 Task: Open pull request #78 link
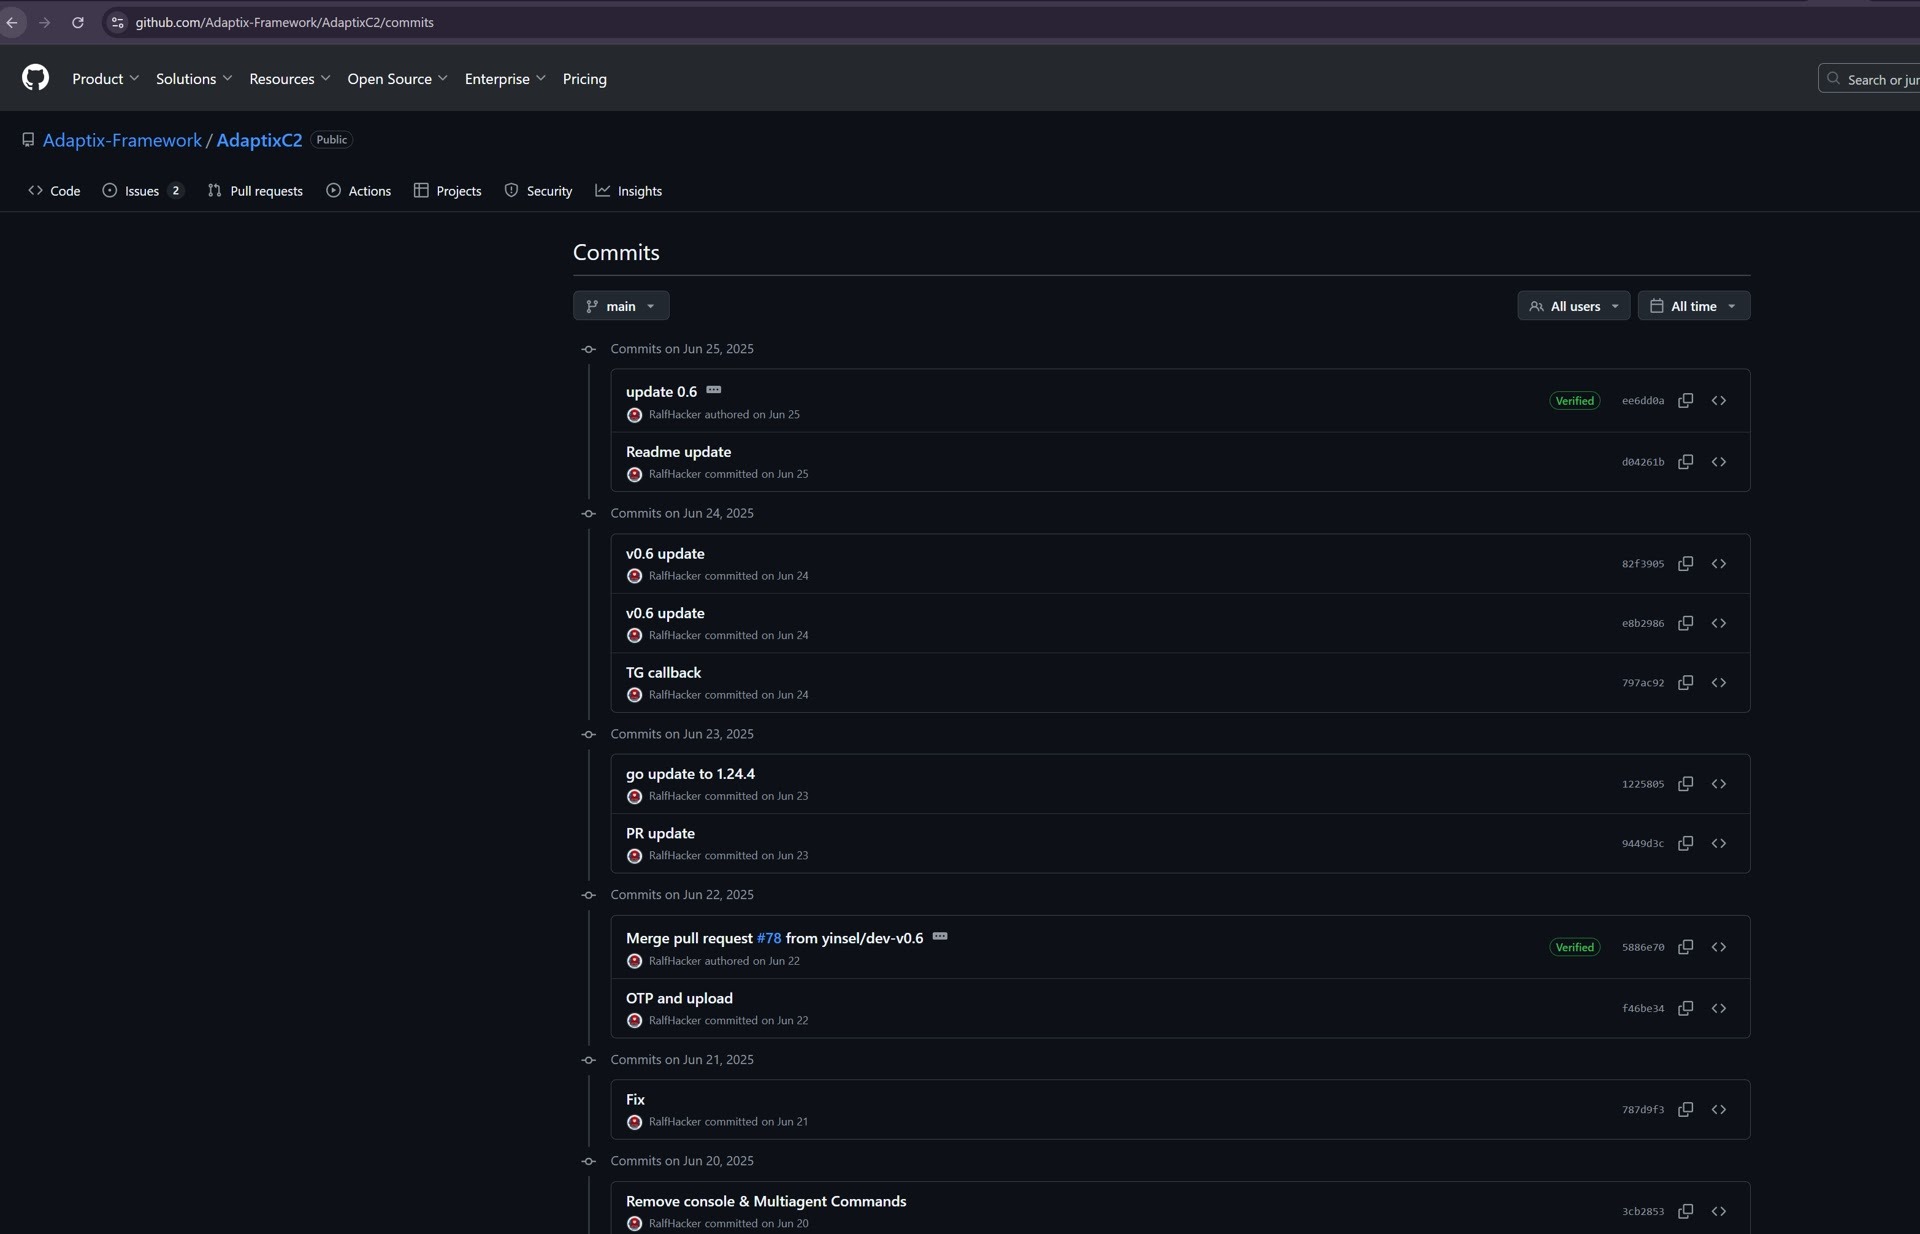[x=768, y=938]
